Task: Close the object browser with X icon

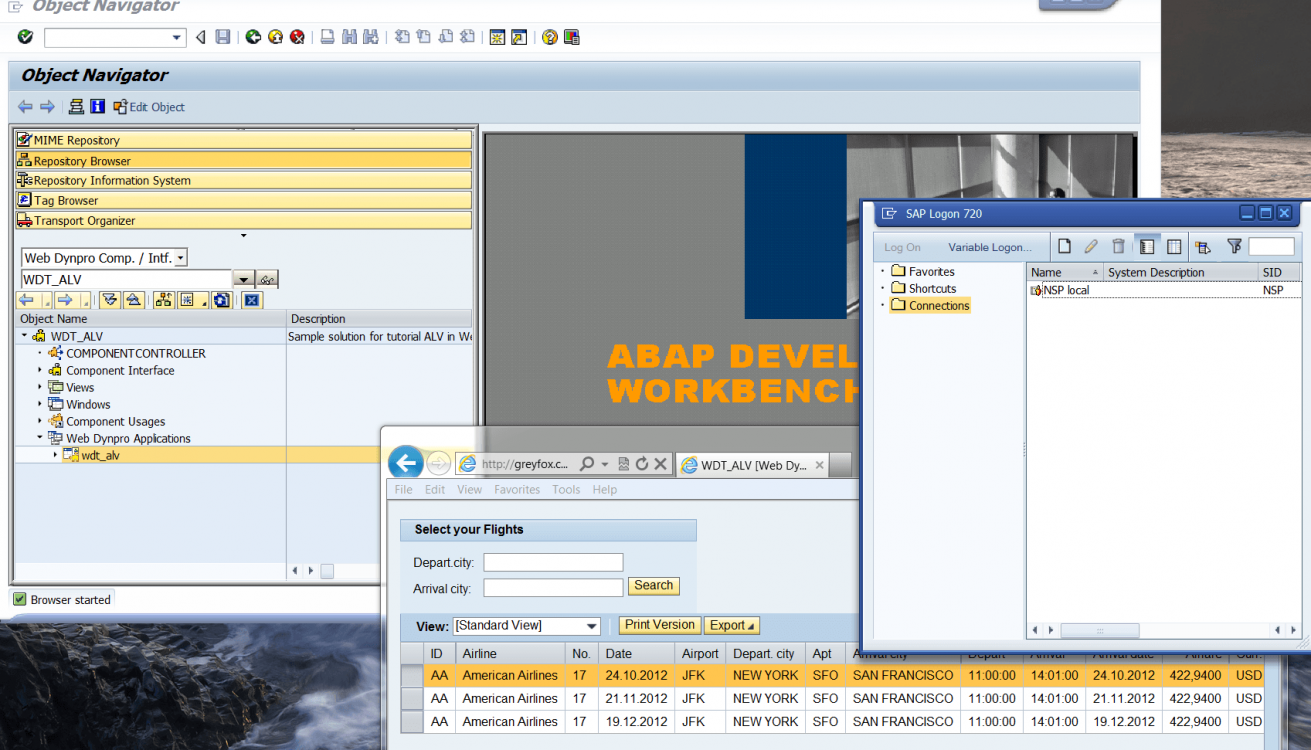Action: tap(252, 300)
